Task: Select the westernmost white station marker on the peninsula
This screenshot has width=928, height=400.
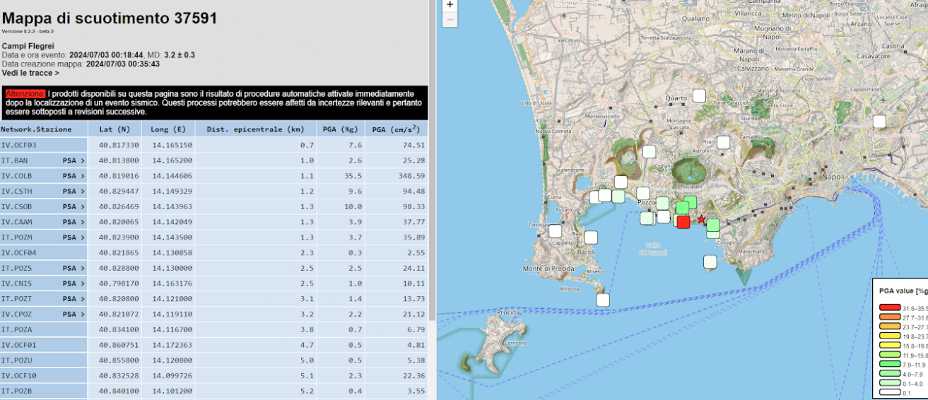Action: 555,231
